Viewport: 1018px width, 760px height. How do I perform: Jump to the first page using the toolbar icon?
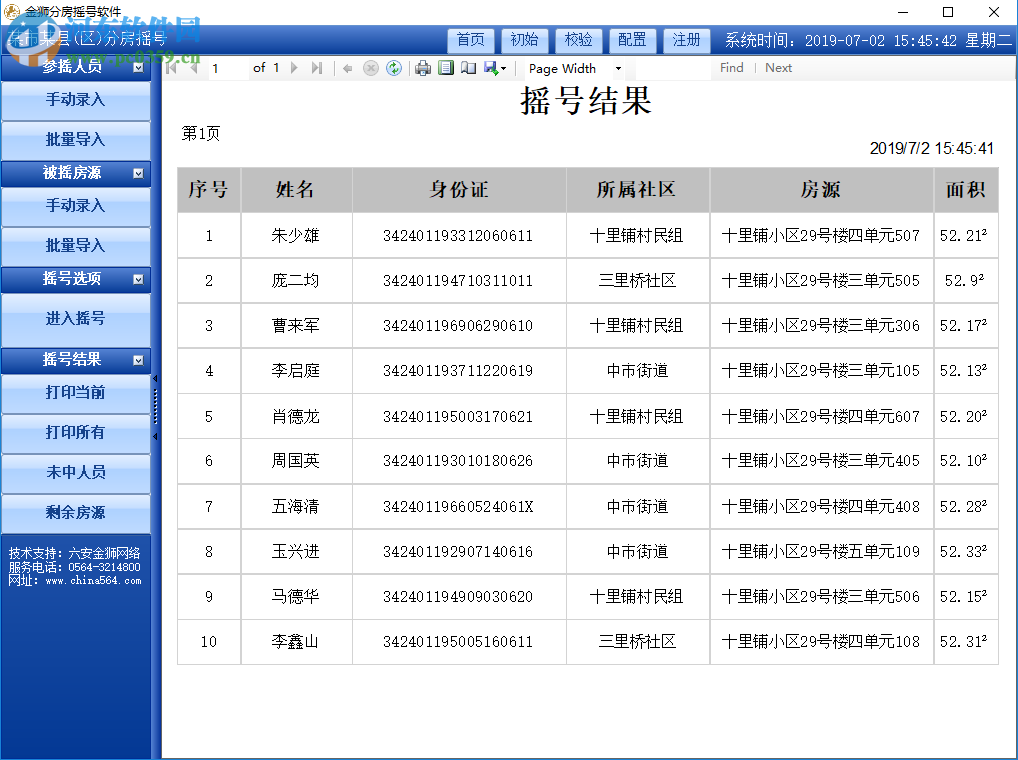(x=171, y=68)
